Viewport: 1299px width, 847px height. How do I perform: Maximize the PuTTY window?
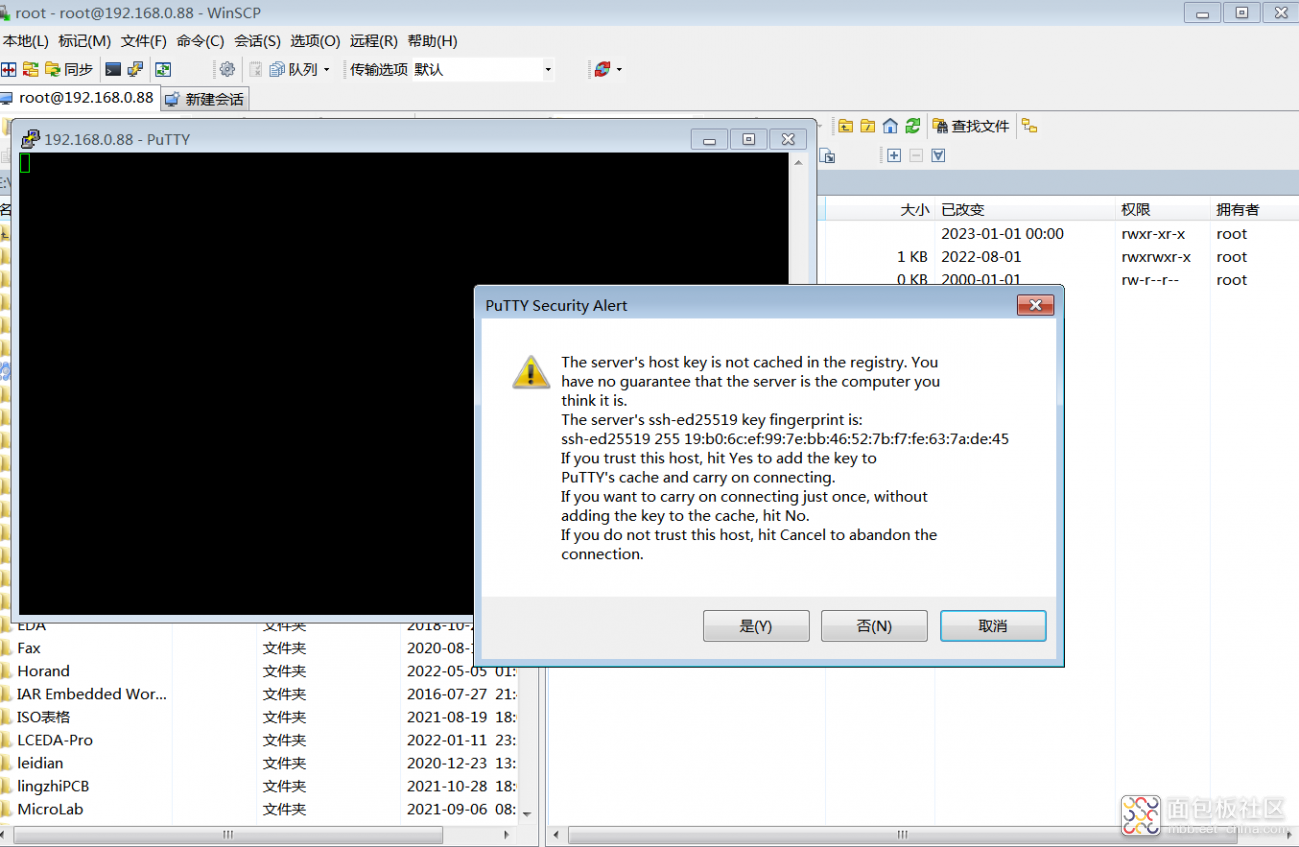pos(748,139)
